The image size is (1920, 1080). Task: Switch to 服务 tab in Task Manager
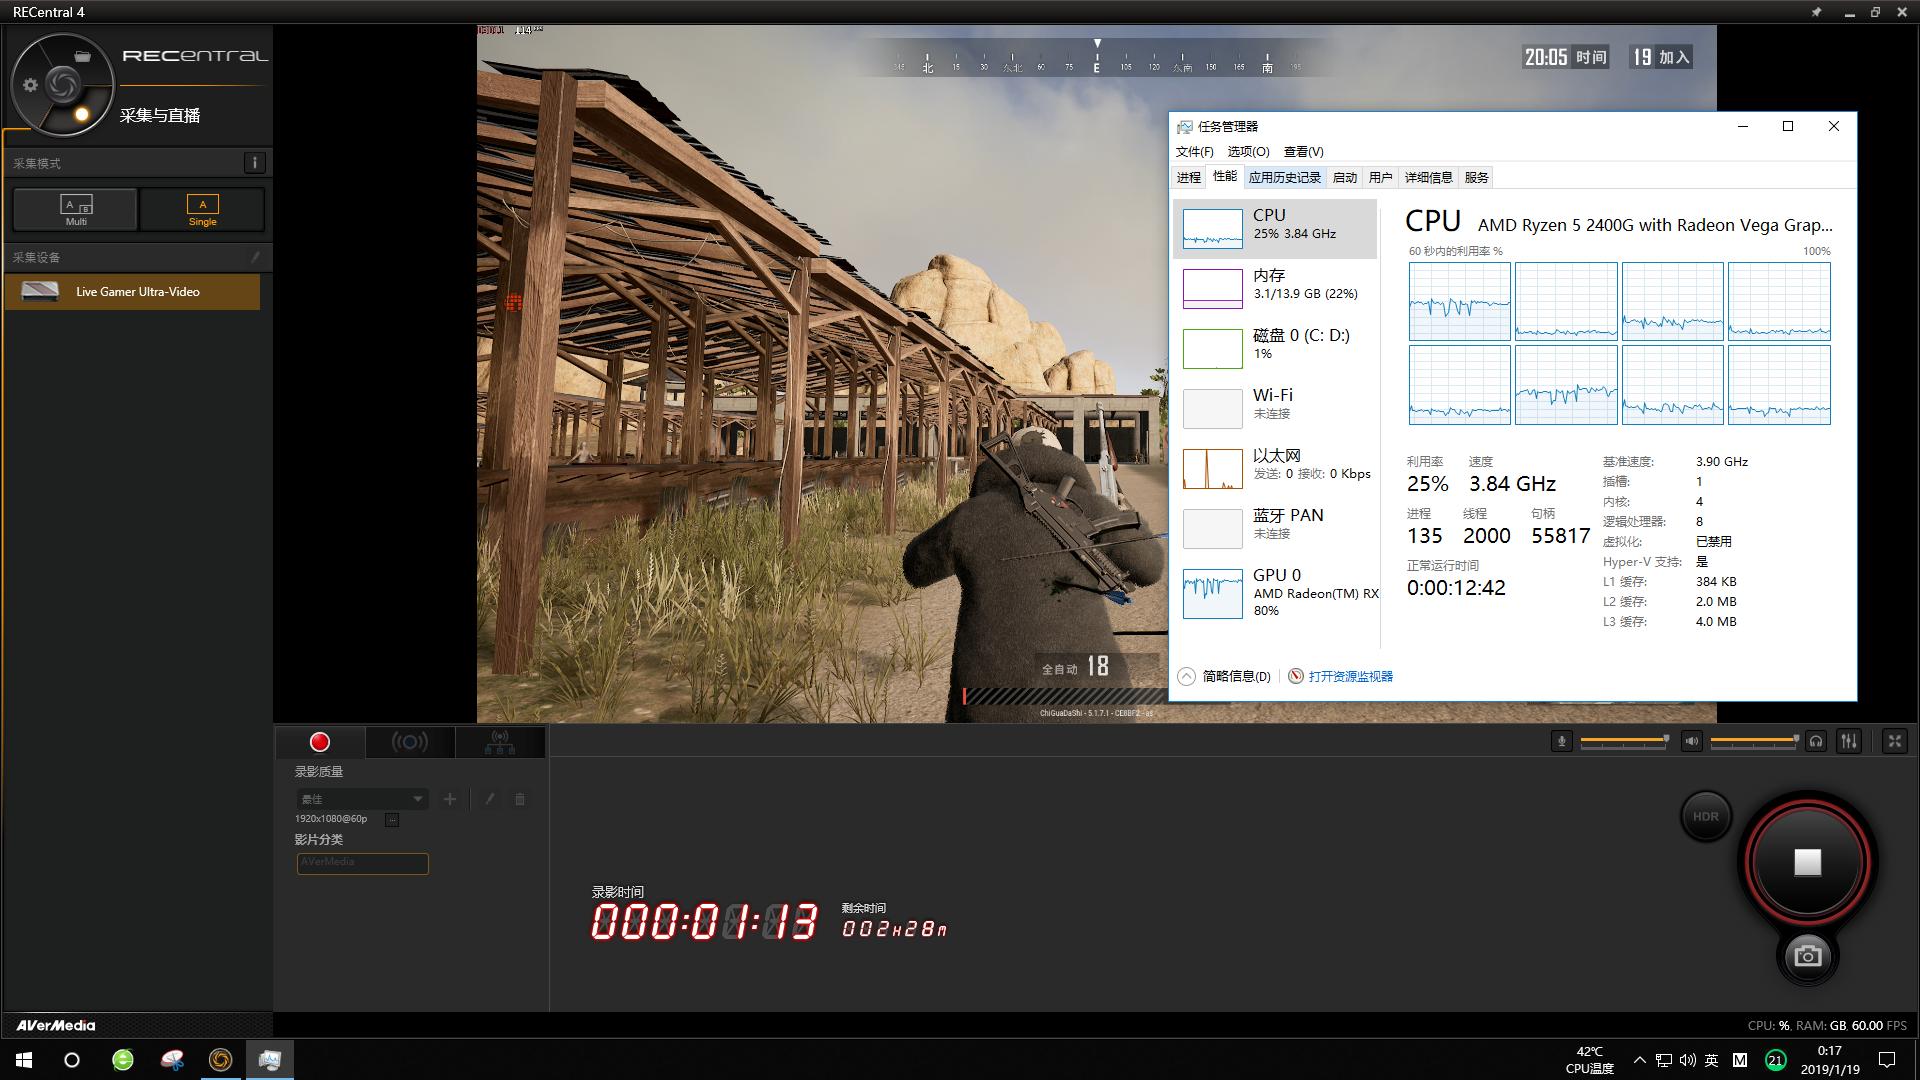1477,178
